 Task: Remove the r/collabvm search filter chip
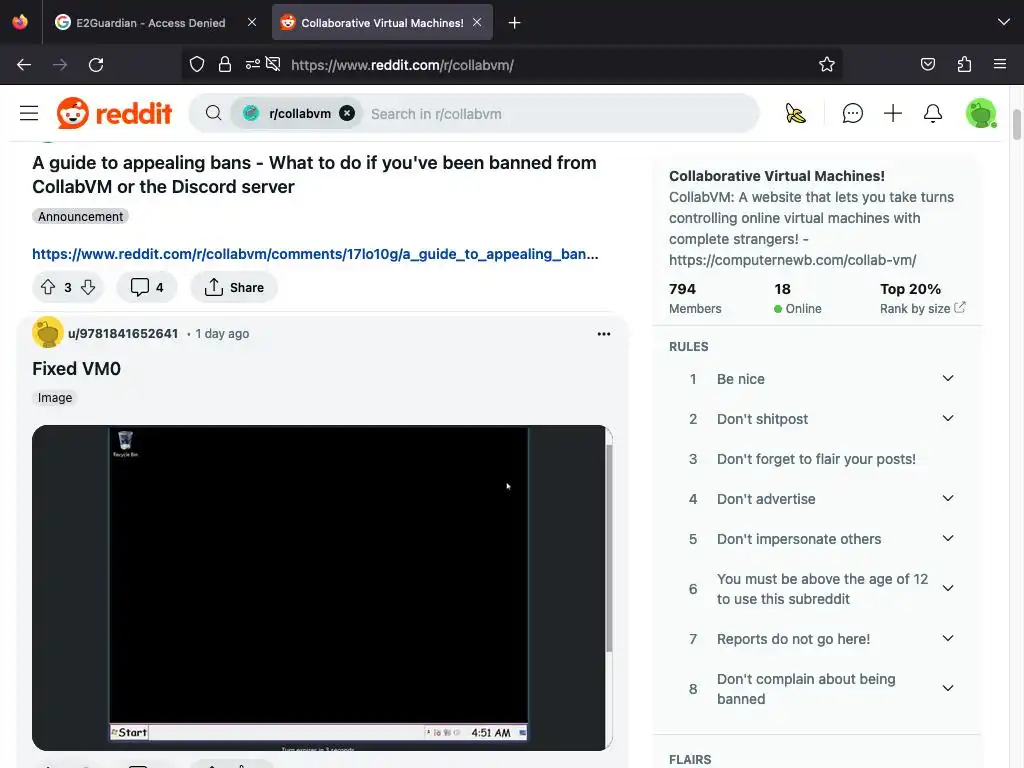pyautogui.click(x=347, y=114)
